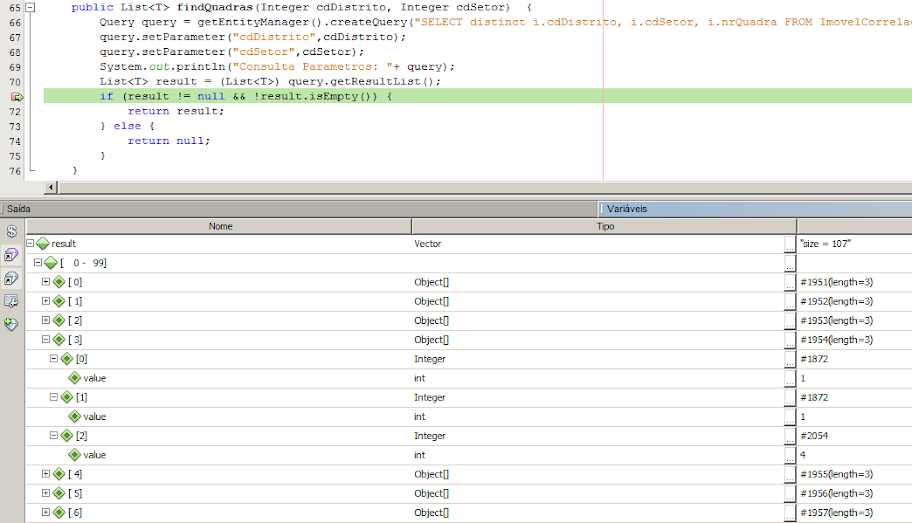Place cursor on "return null;" statement

pos(169,141)
